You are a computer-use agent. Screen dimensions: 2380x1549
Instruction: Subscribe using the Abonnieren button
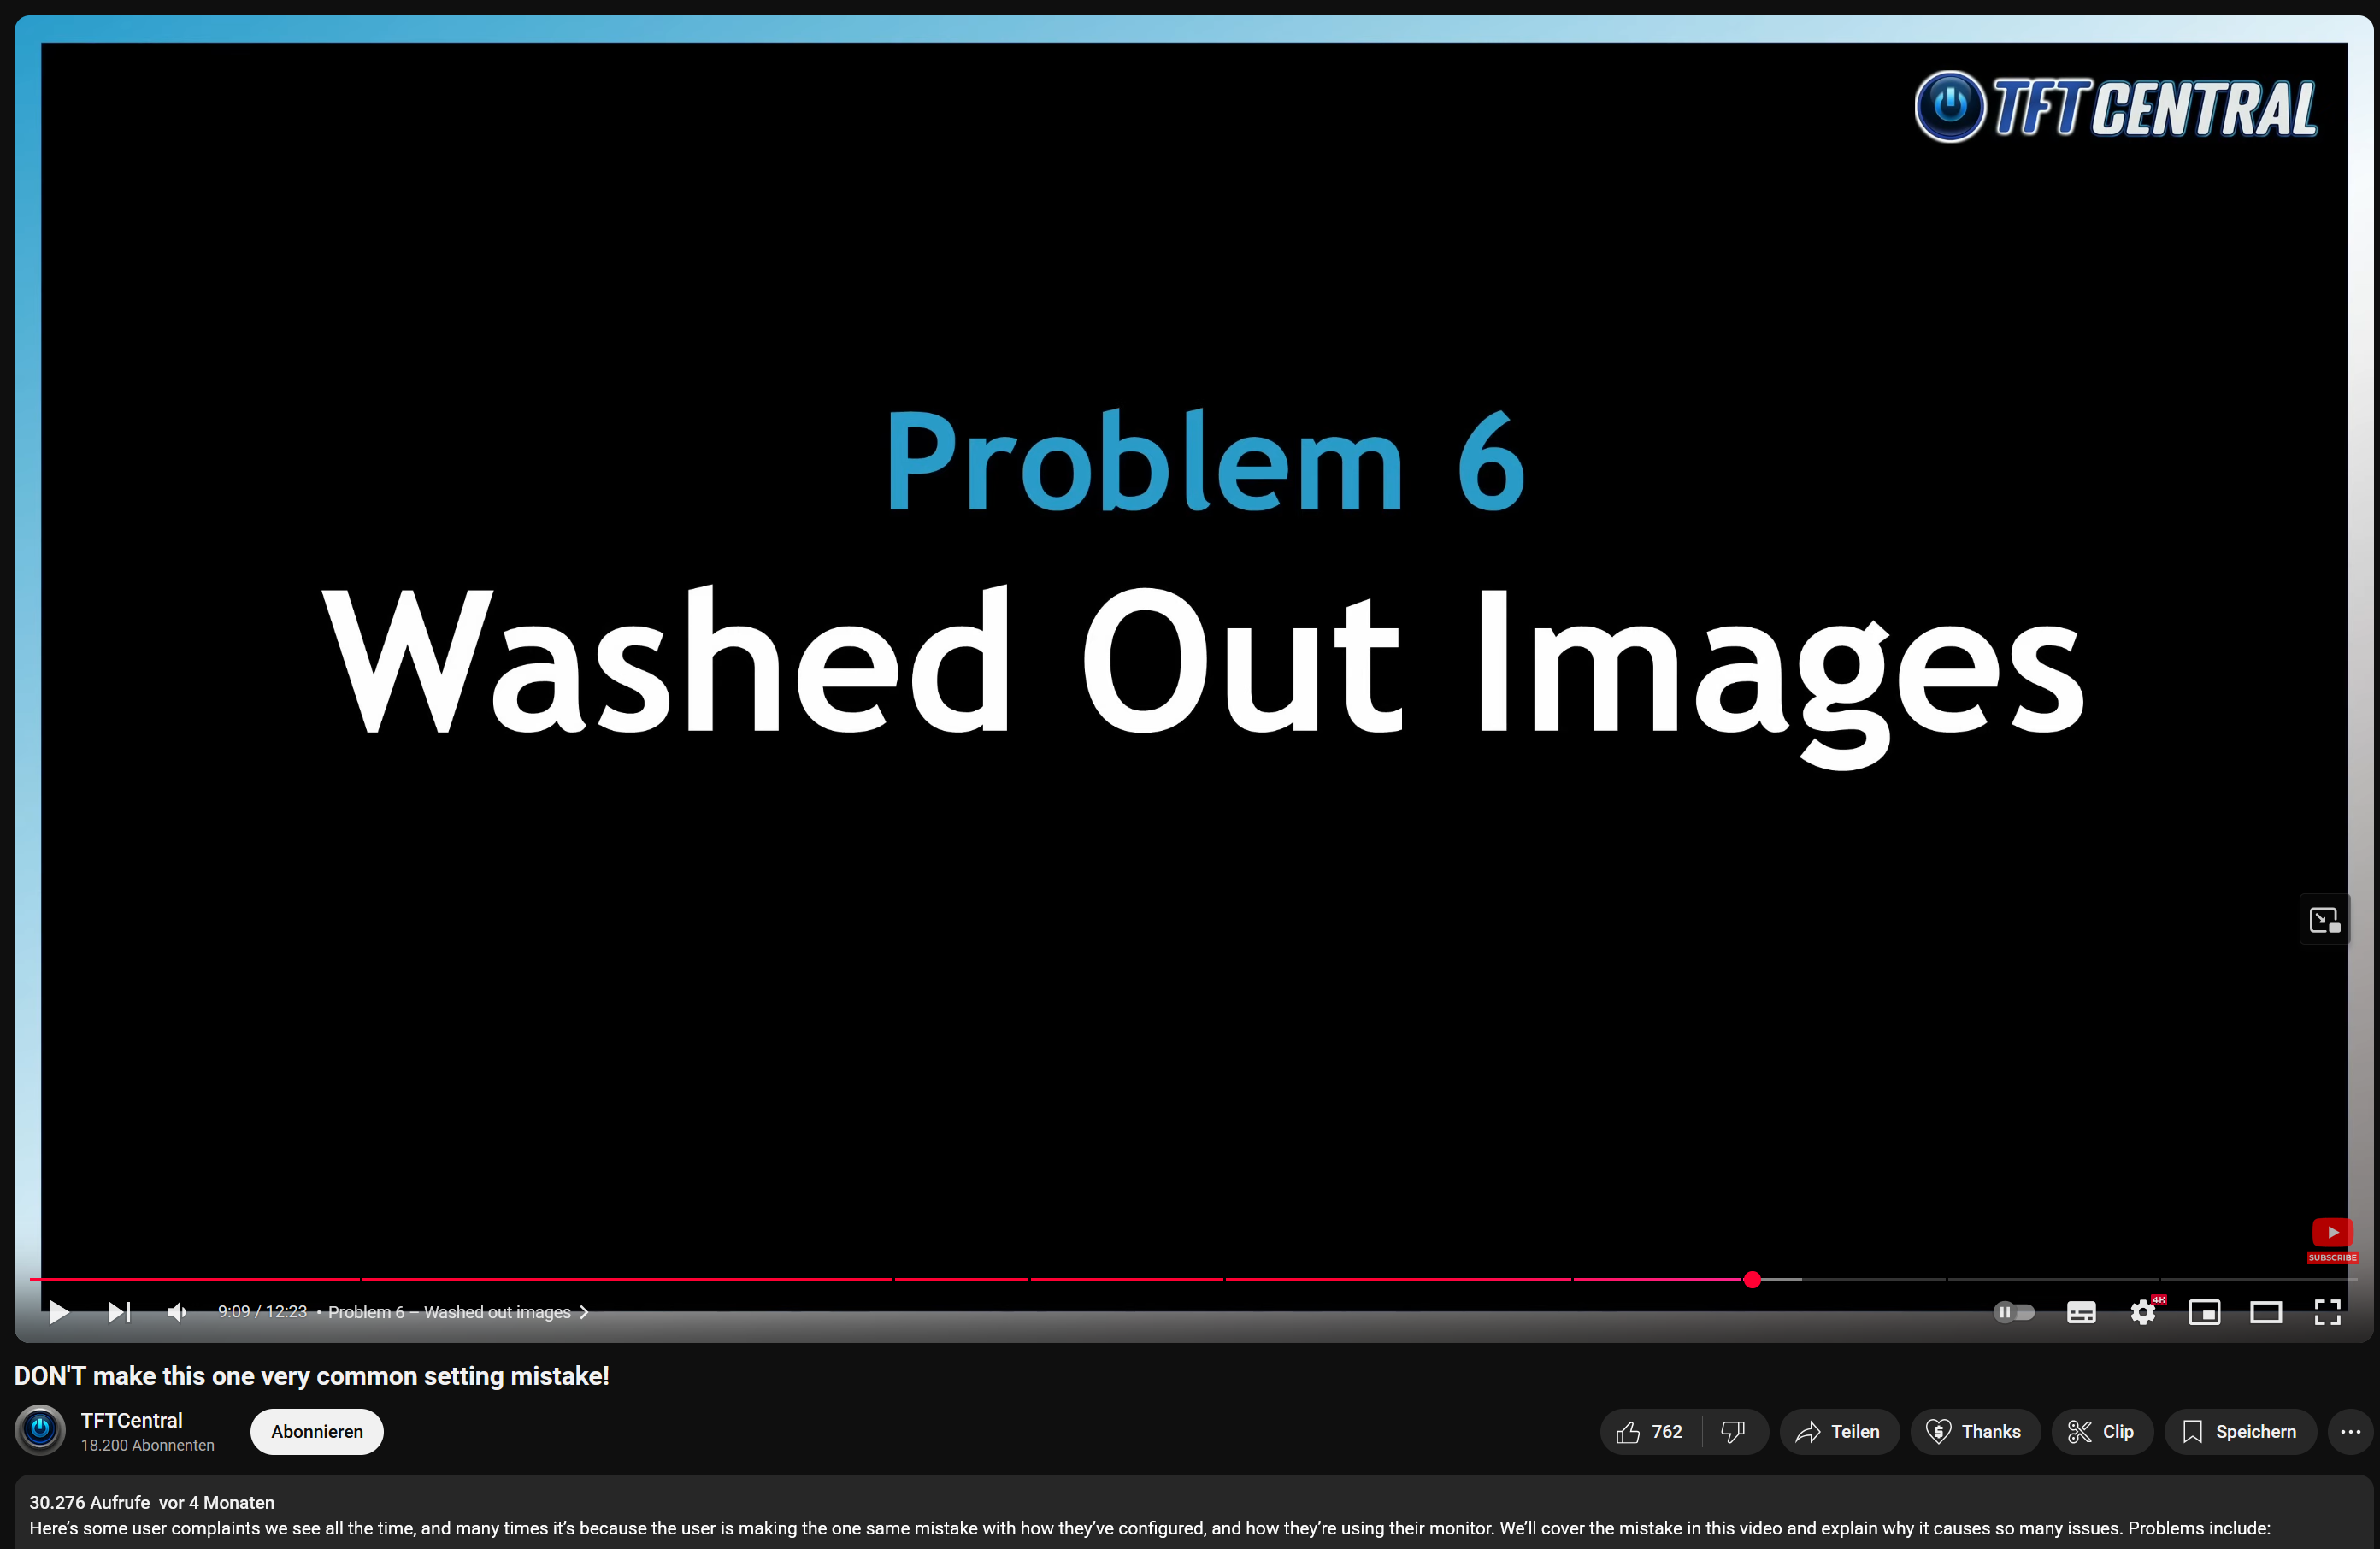click(x=316, y=1431)
